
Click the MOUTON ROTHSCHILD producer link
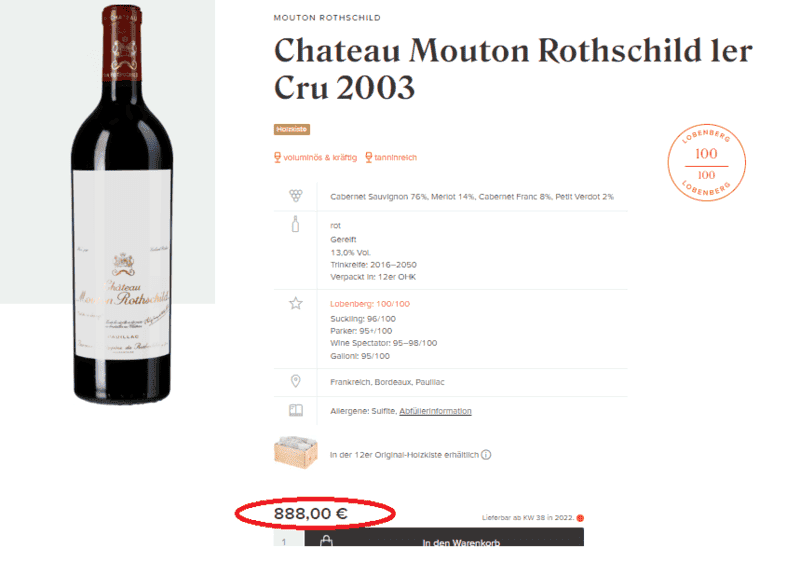pyautogui.click(x=327, y=18)
